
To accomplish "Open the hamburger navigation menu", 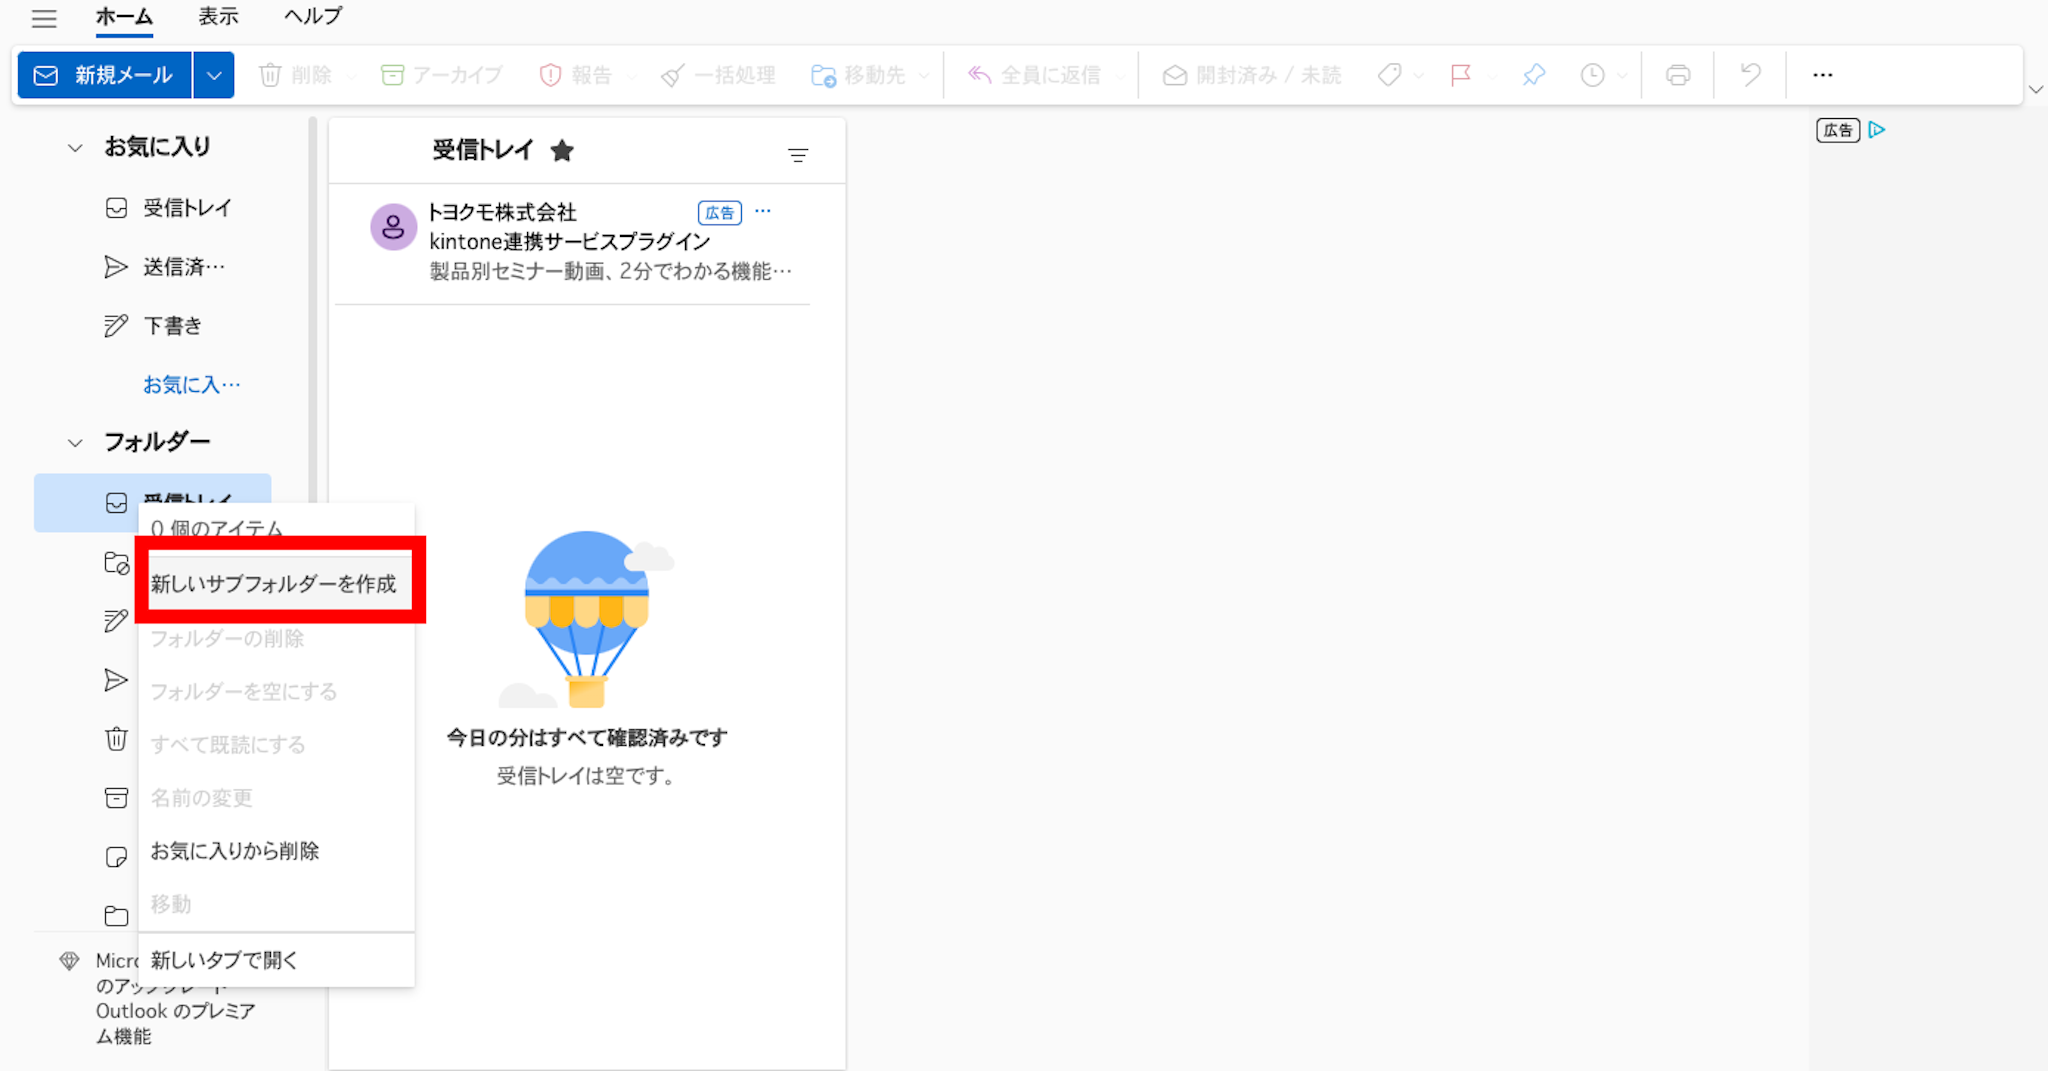I will click(x=44, y=18).
